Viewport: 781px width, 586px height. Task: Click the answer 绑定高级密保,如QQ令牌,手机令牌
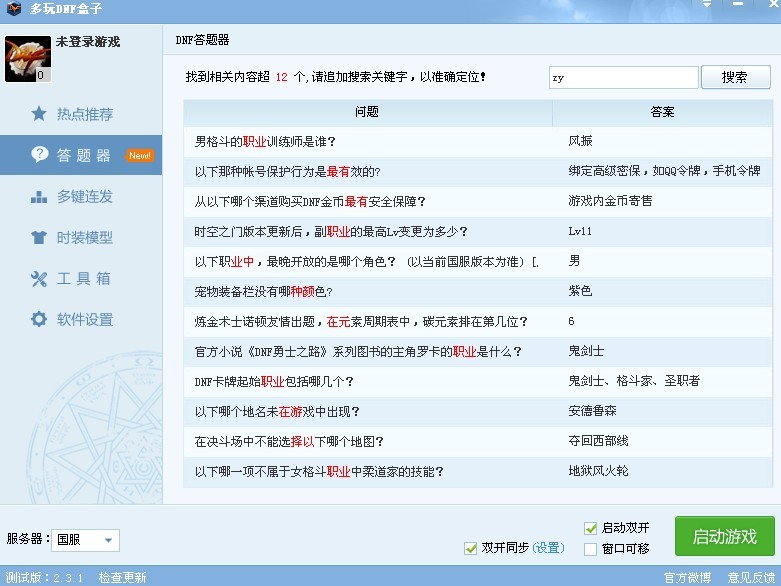click(x=664, y=171)
